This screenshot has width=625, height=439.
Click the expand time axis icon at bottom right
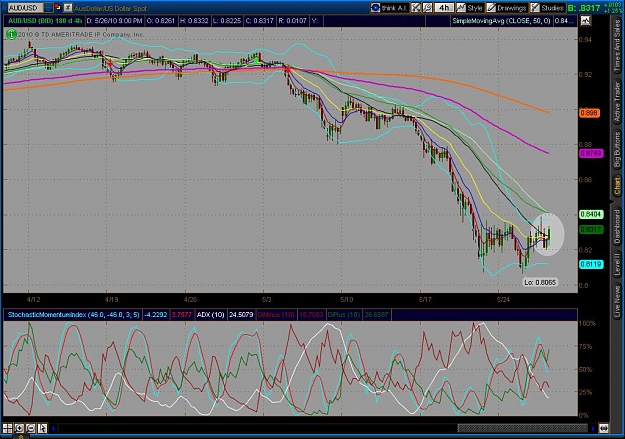(604, 429)
